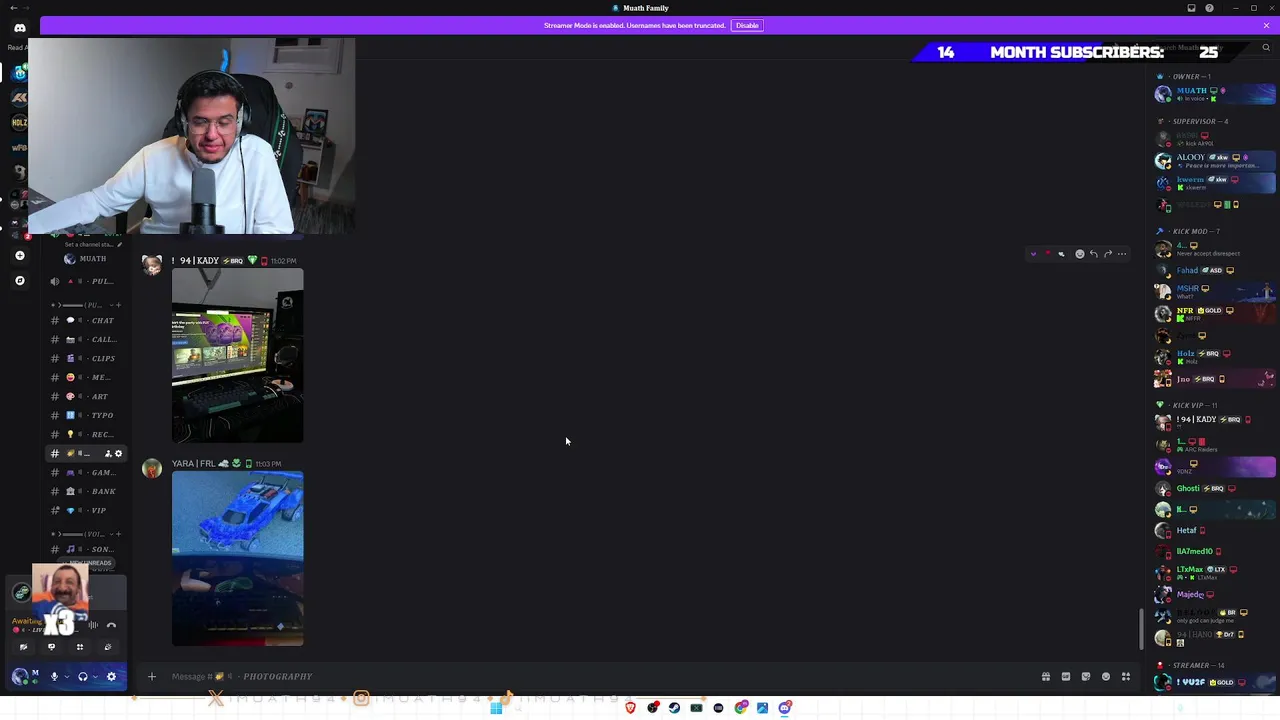Add reaction emoji from message hover toolbar
This screenshot has height=720, width=1280.
pyautogui.click(x=1080, y=254)
